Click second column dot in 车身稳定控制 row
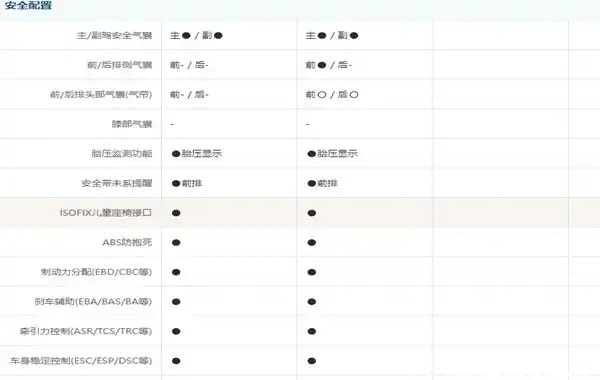This screenshot has width=600, height=380. point(311,361)
